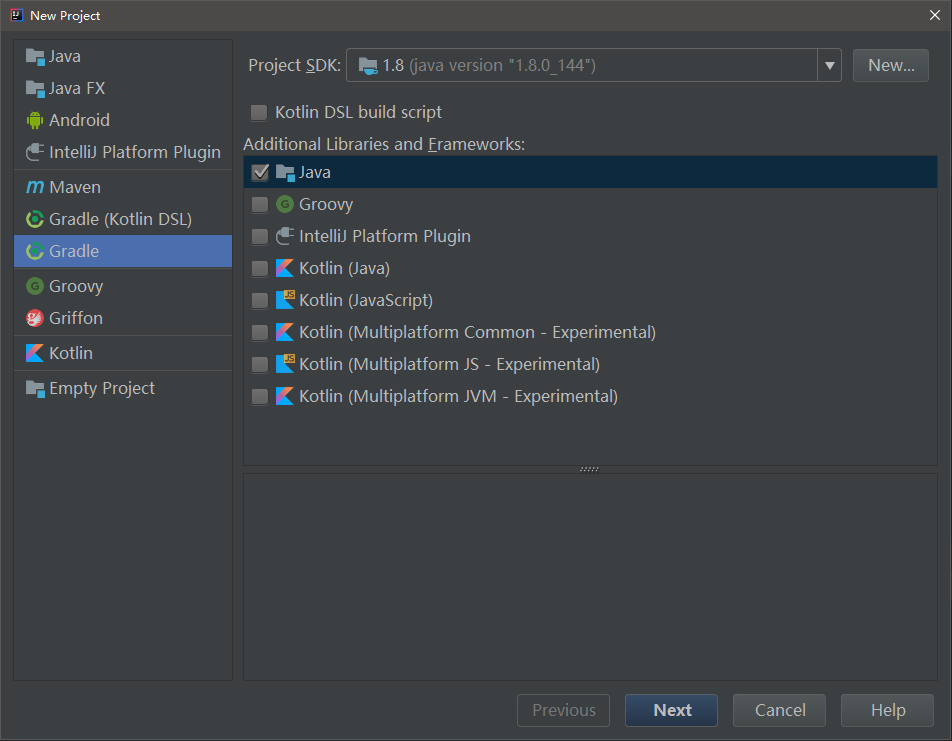Select the Maven icon in project types
This screenshot has height=741, width=952.
[x=35, y=187]
